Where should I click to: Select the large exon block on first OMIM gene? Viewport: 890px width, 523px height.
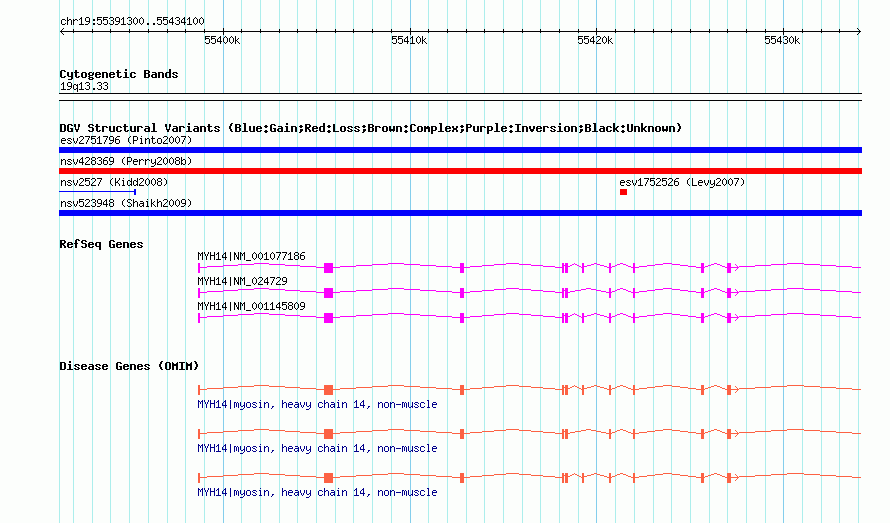328,390
